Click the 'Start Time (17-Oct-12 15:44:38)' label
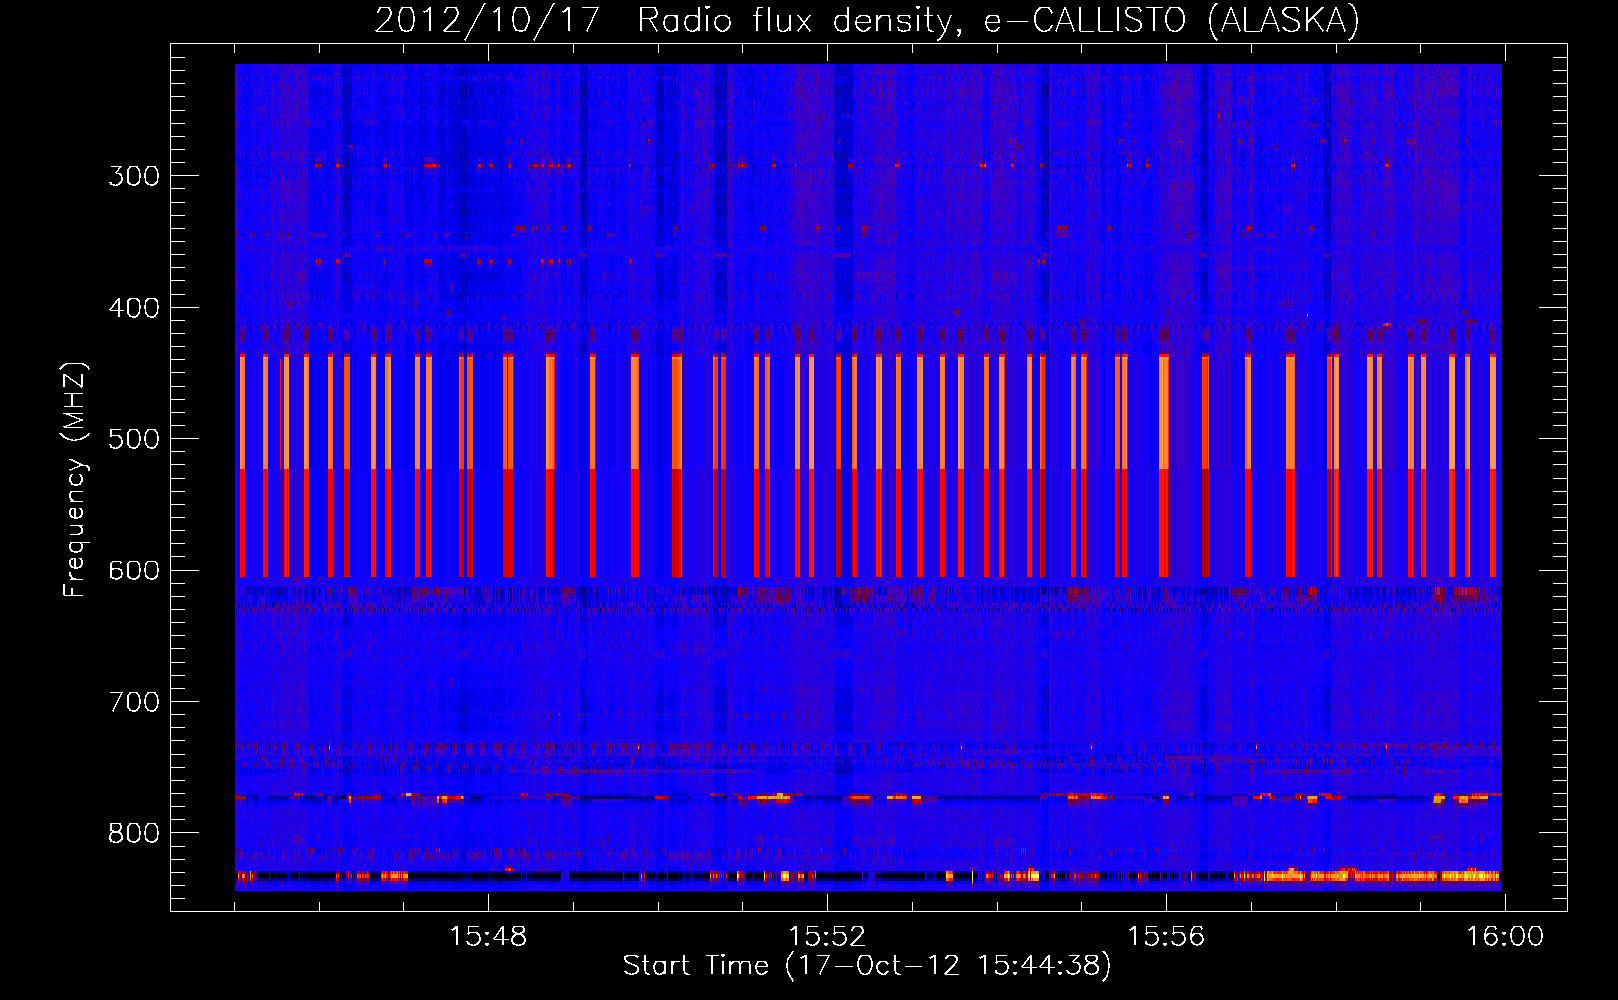 click(x=867, y=966)
